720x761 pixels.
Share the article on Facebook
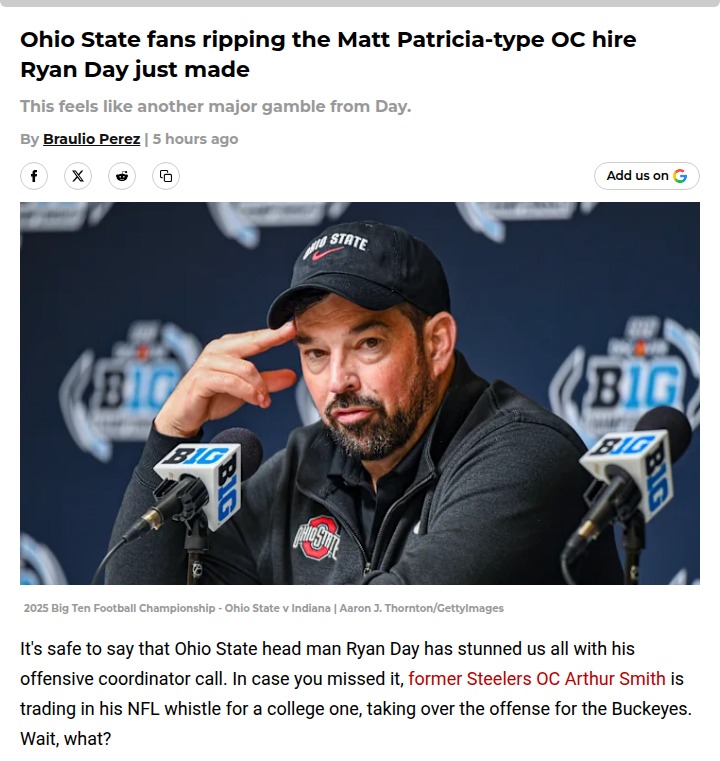pyautogui.click(x=34, y=176)
